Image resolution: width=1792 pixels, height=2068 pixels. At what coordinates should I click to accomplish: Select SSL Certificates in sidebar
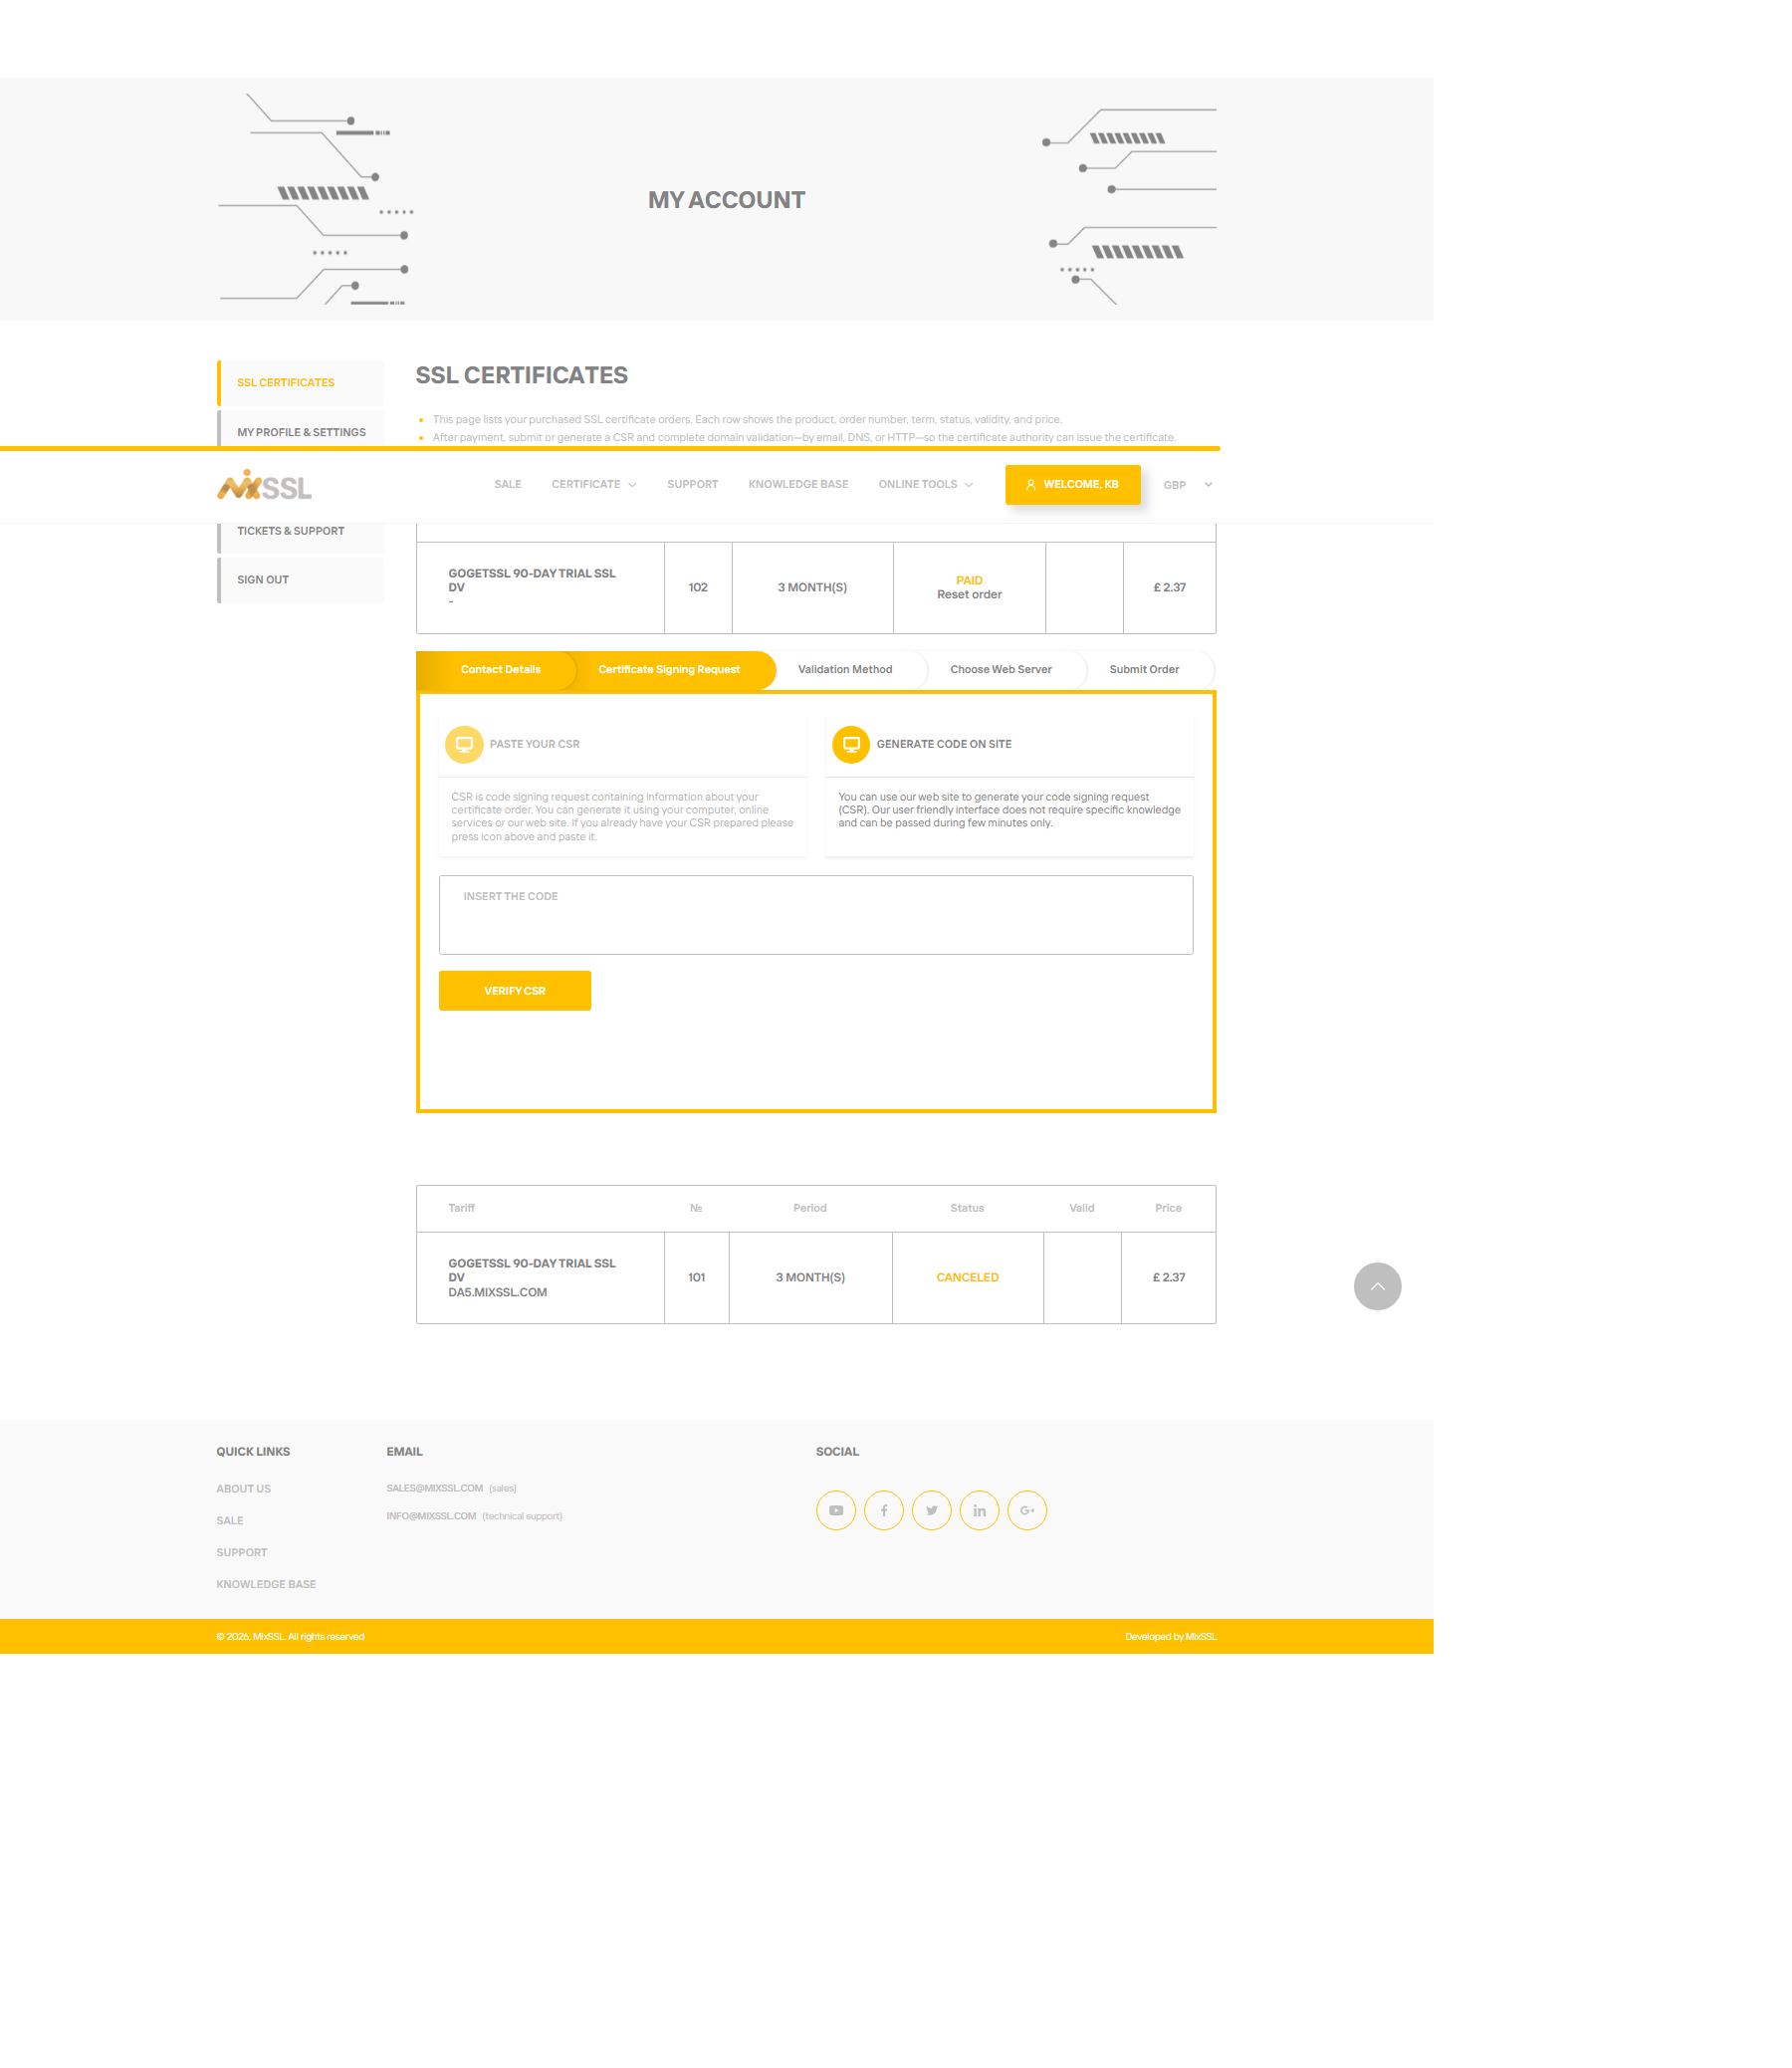(x=300, y=383)
